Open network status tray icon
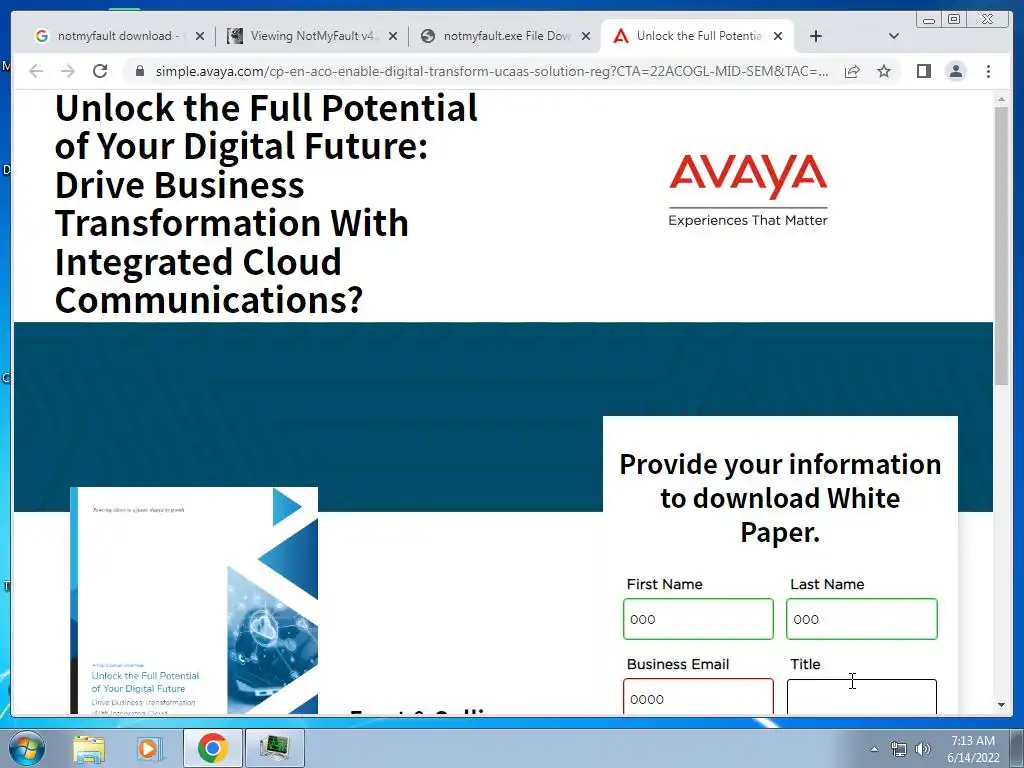This screenshot has width=1024, height=768. pos(899,749)
